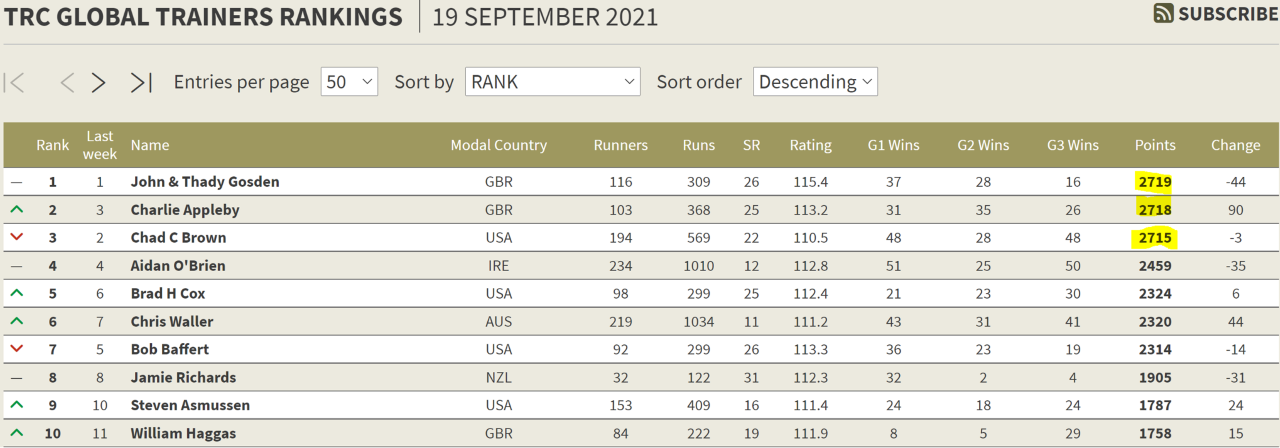Image resolution: width=1280 pixels, height=448 pixels.
Task: Open John & Thady Gosden trainer link
Action: coord(205,182)
